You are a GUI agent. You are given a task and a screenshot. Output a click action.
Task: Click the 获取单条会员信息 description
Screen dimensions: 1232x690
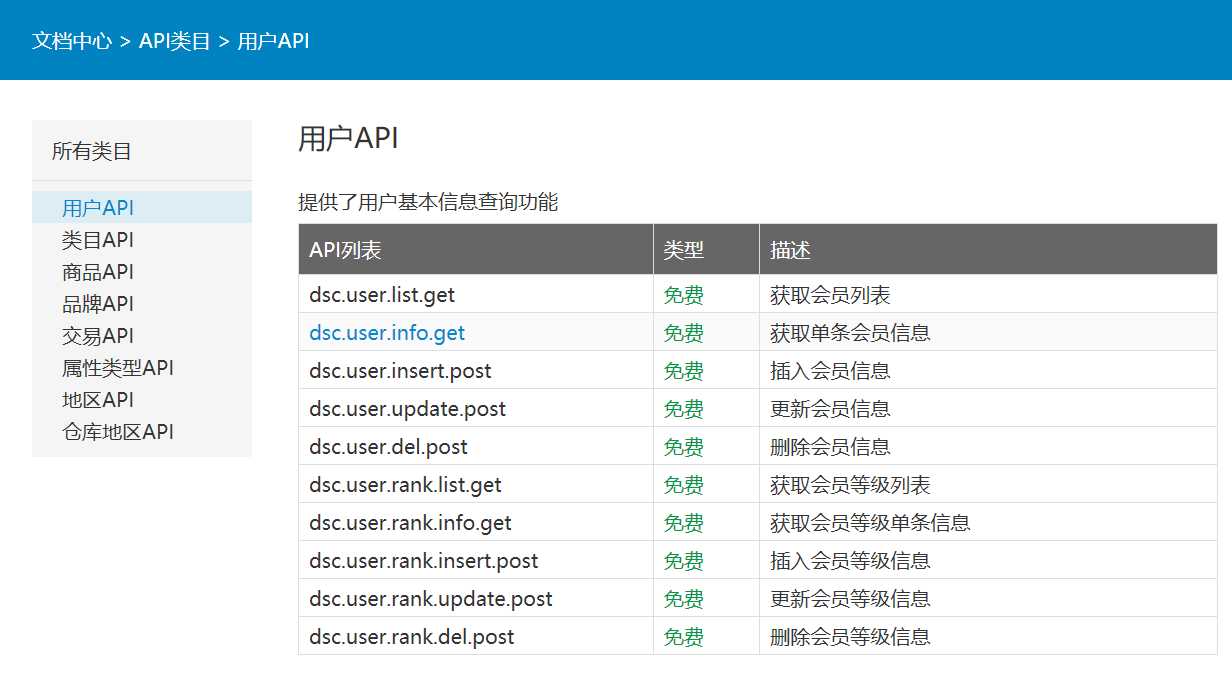pyautogui.click(x=850, y=333)
